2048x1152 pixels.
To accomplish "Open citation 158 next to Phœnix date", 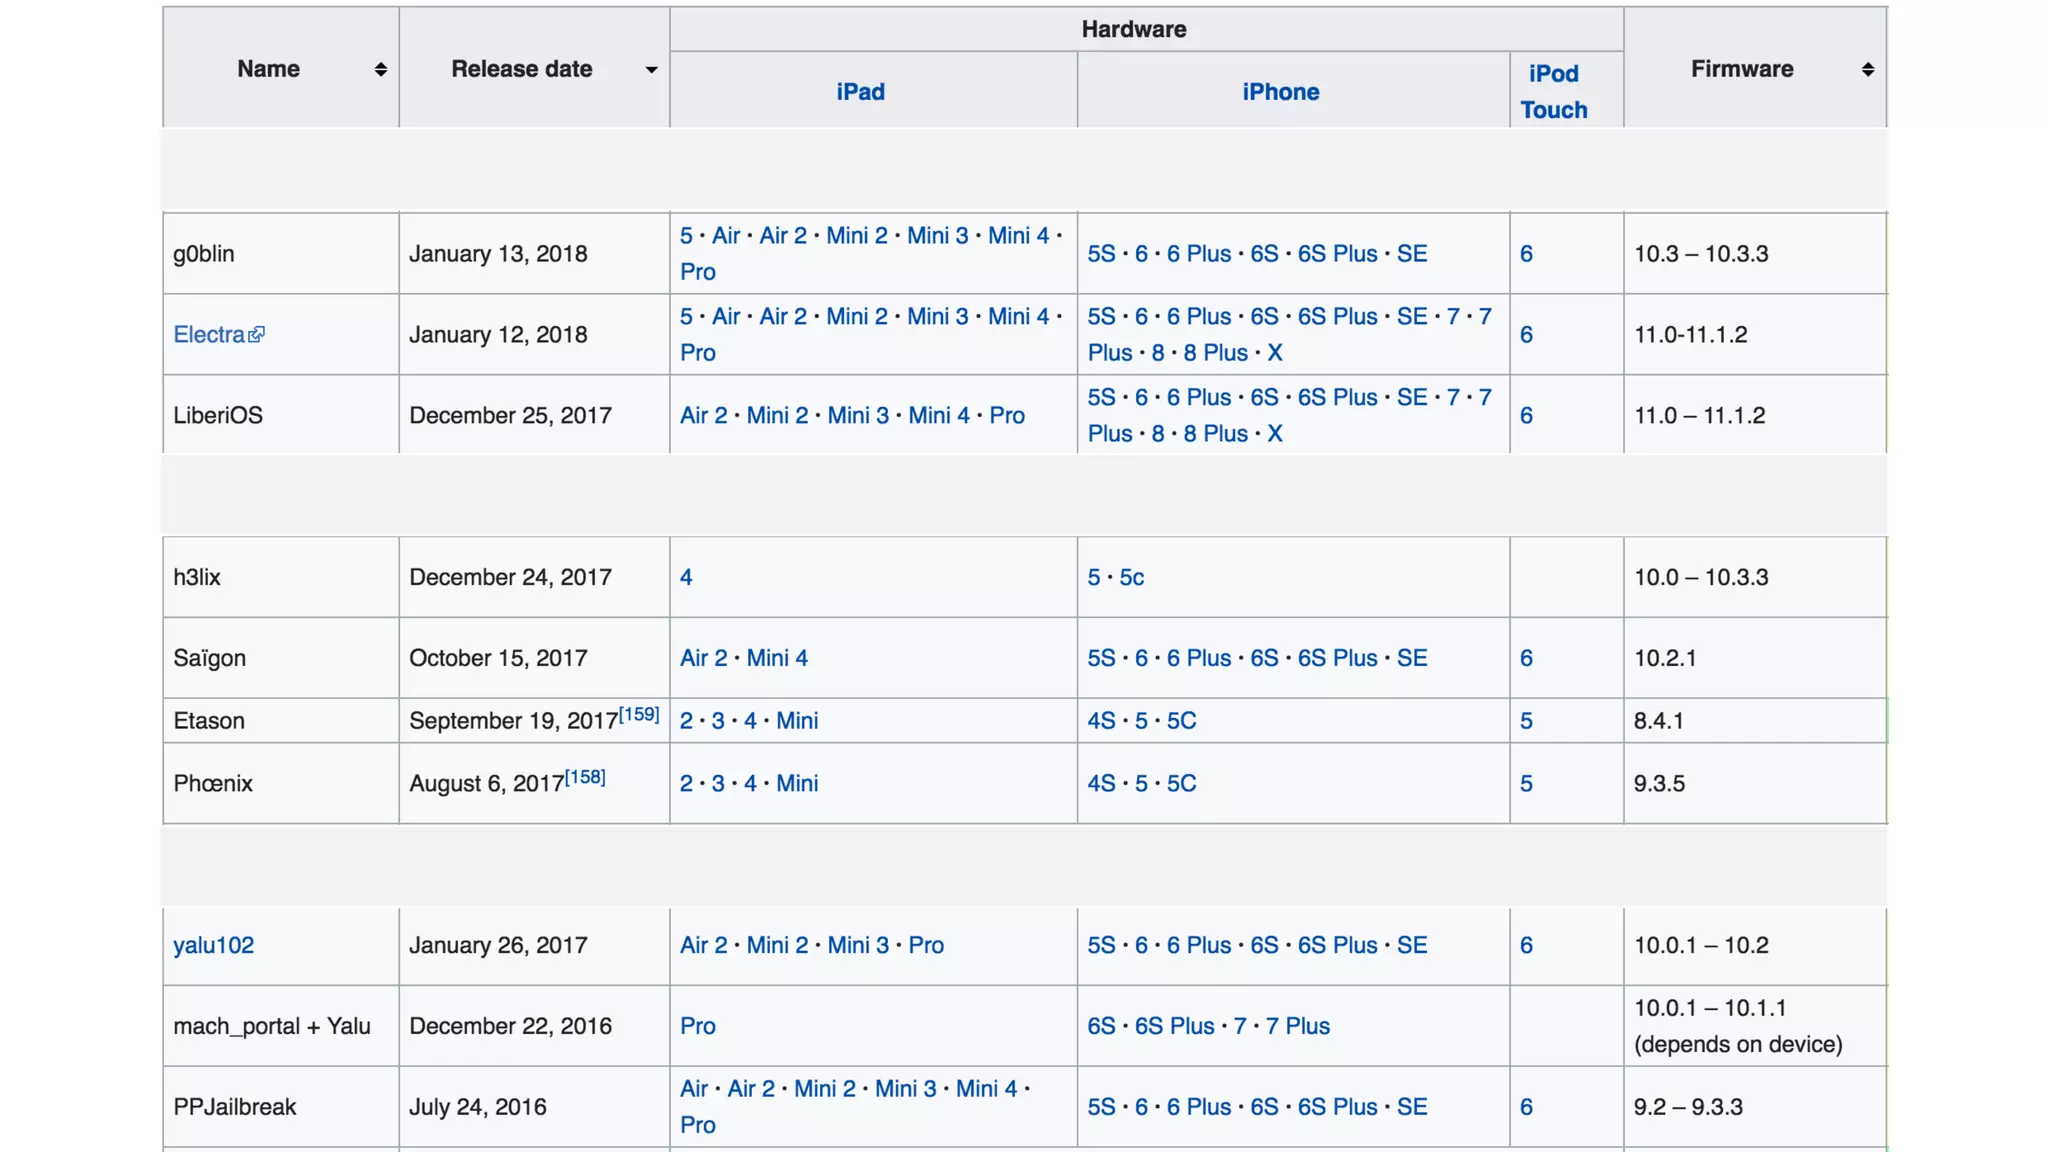I will tap(585, 777).
